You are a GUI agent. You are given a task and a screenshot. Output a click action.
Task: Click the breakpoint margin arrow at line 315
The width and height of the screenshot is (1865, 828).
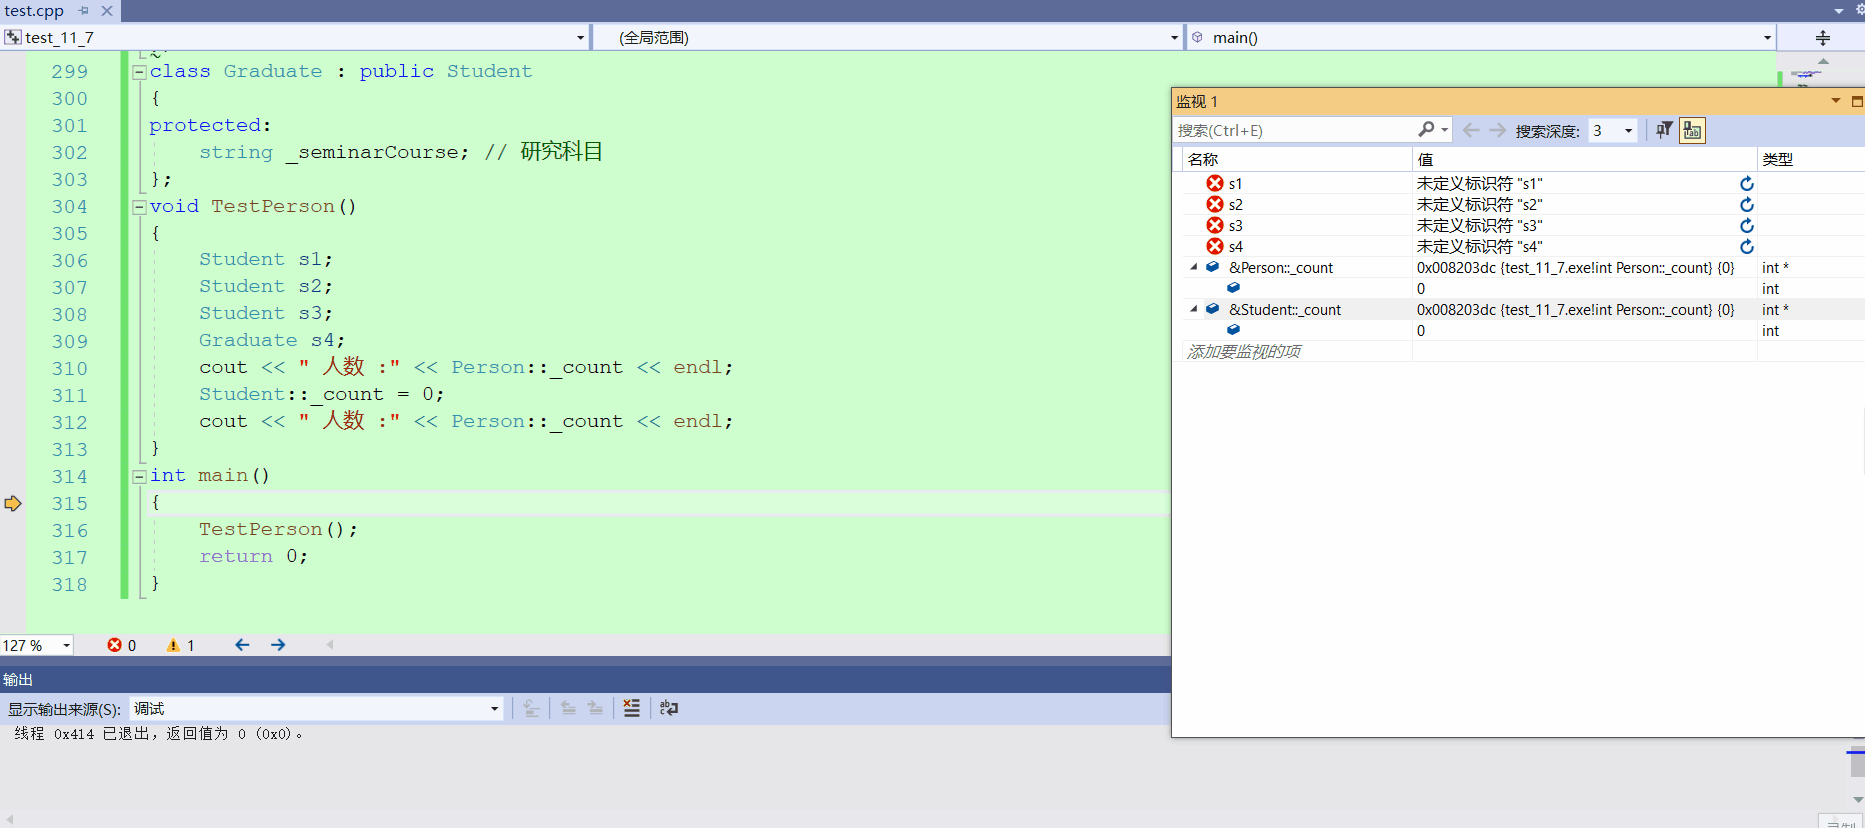(x=12, y=503)
